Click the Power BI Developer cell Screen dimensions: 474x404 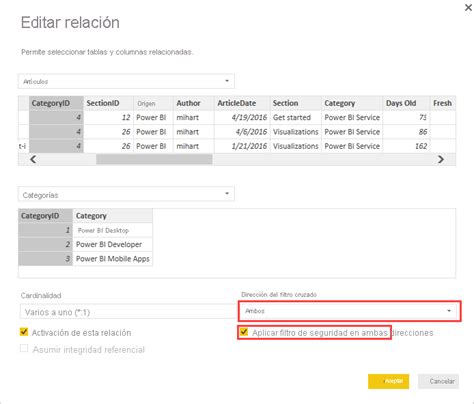click(x=113, y=244)
